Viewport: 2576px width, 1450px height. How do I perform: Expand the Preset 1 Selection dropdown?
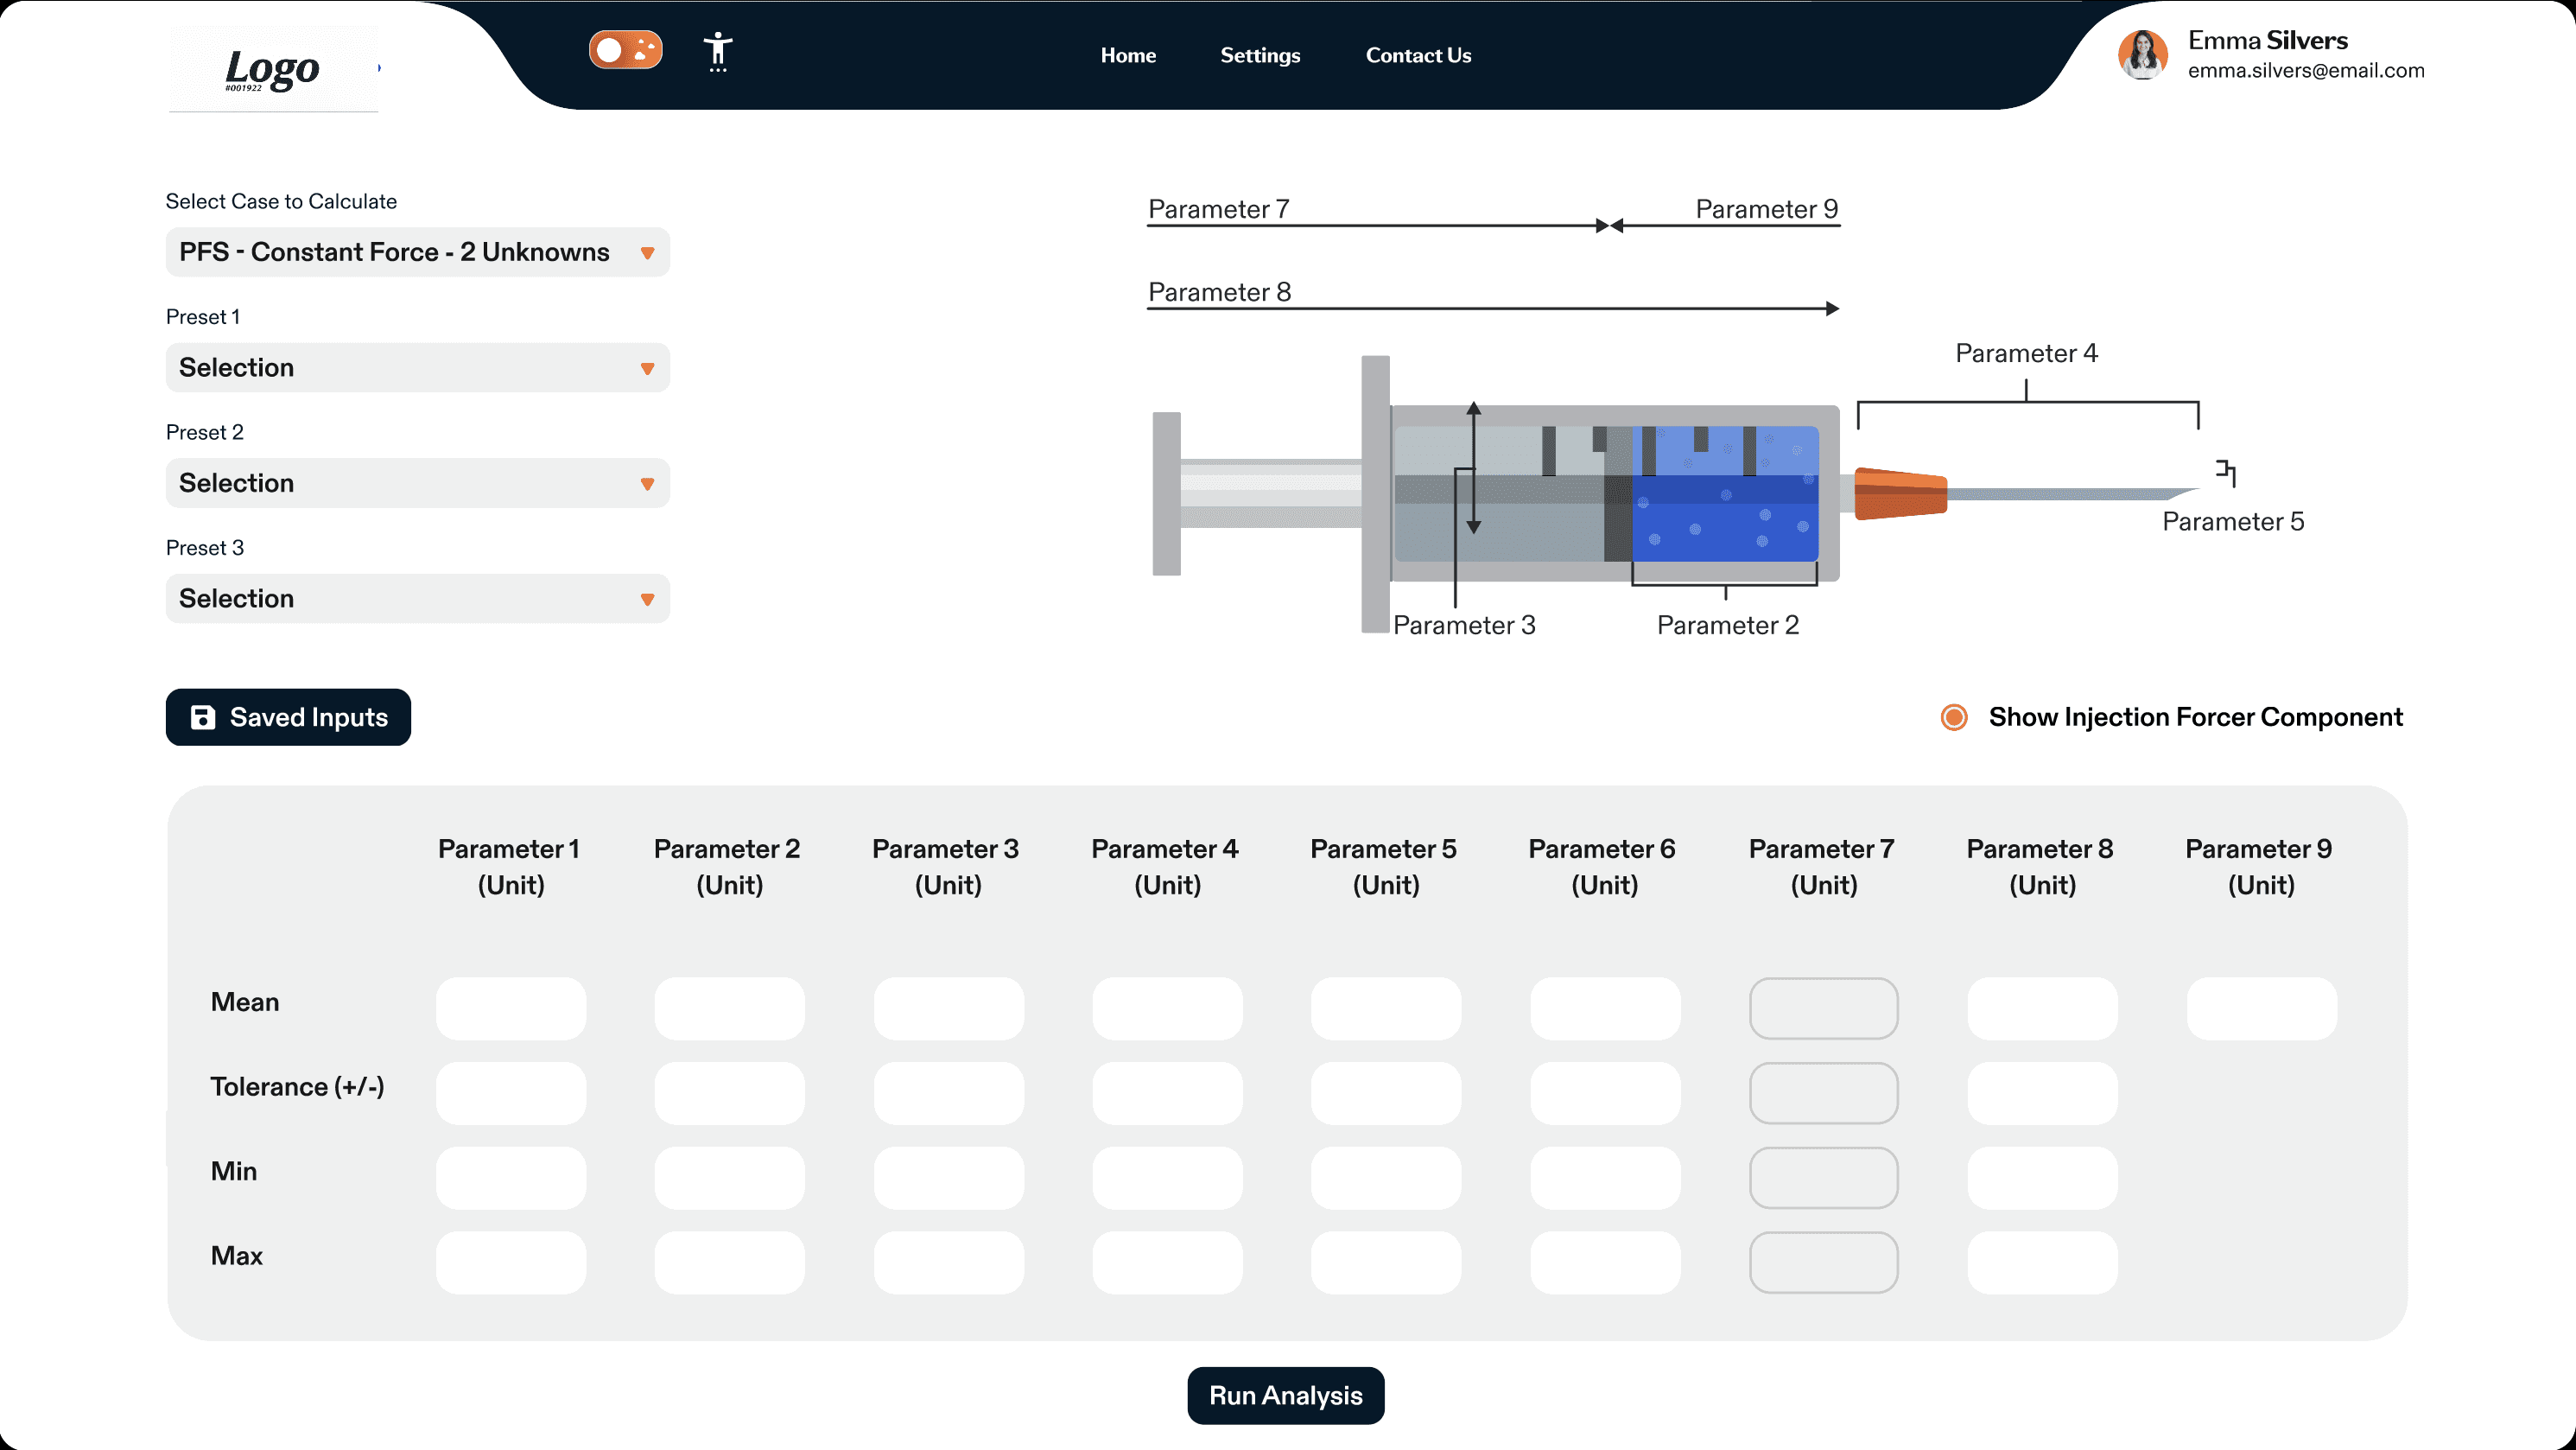[x=417, y=368]
